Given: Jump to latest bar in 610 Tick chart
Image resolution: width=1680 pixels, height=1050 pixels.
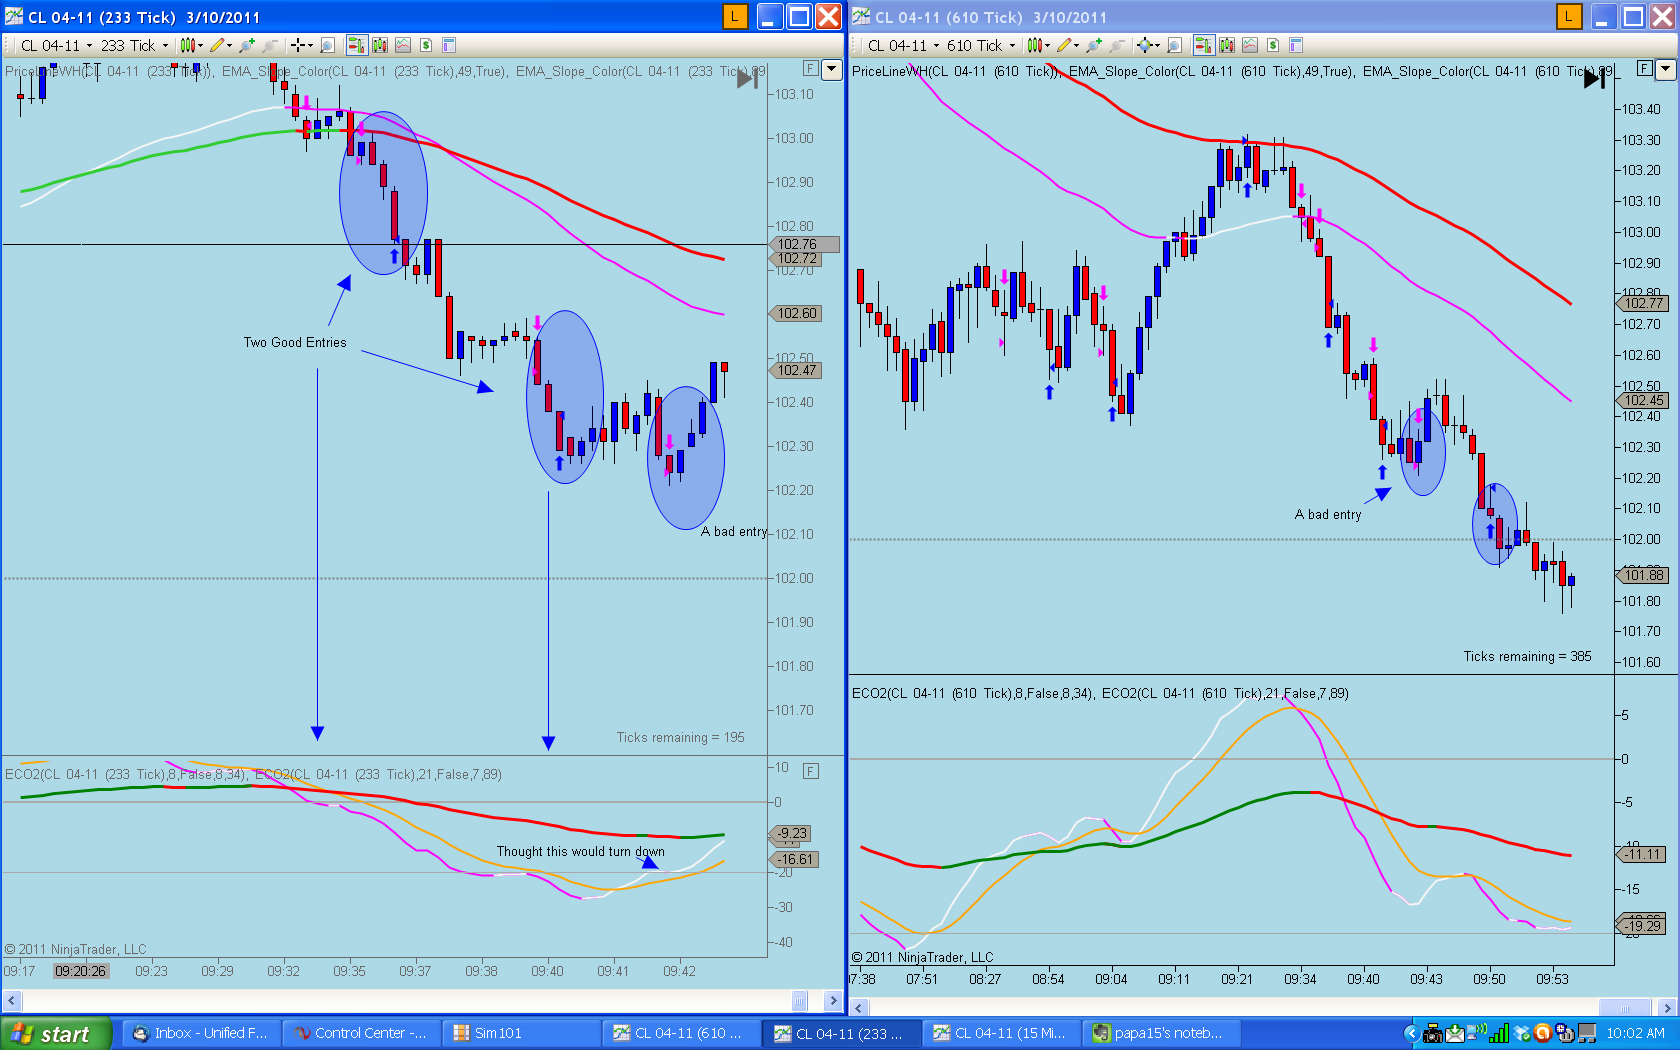Looking at the screenshot, I should (1594, 78).
